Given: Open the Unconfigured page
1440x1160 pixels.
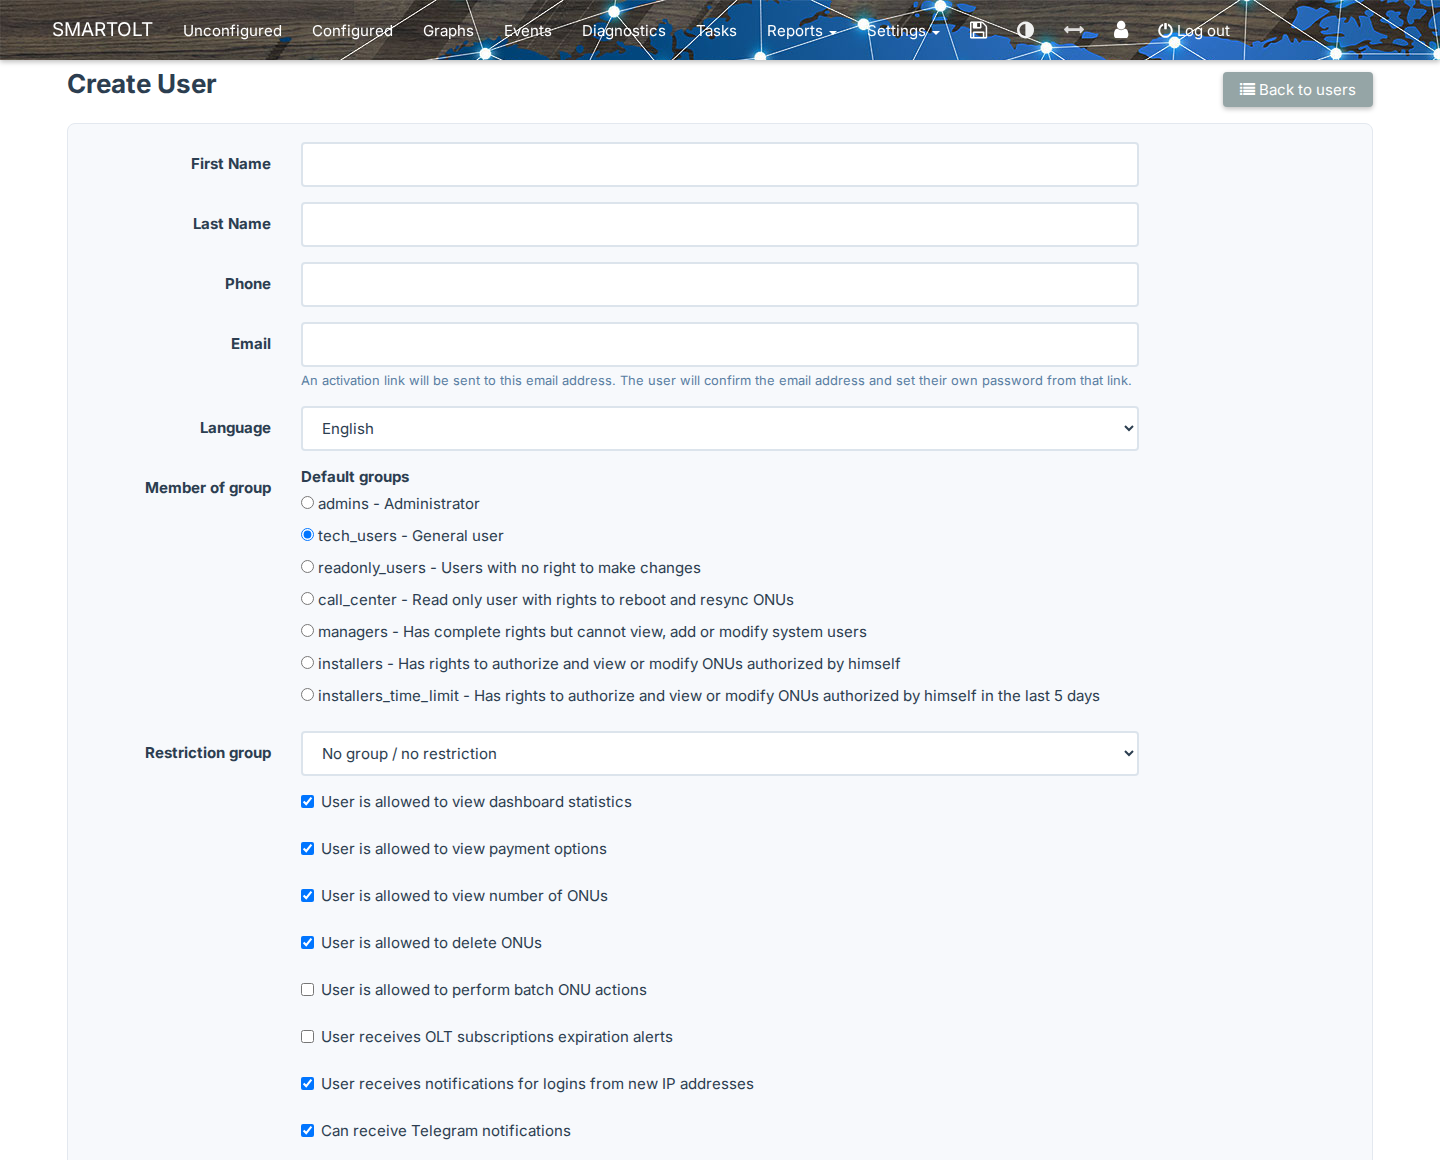Looking at the screenshot, I should pyautogui.click(x=232, y=31).
